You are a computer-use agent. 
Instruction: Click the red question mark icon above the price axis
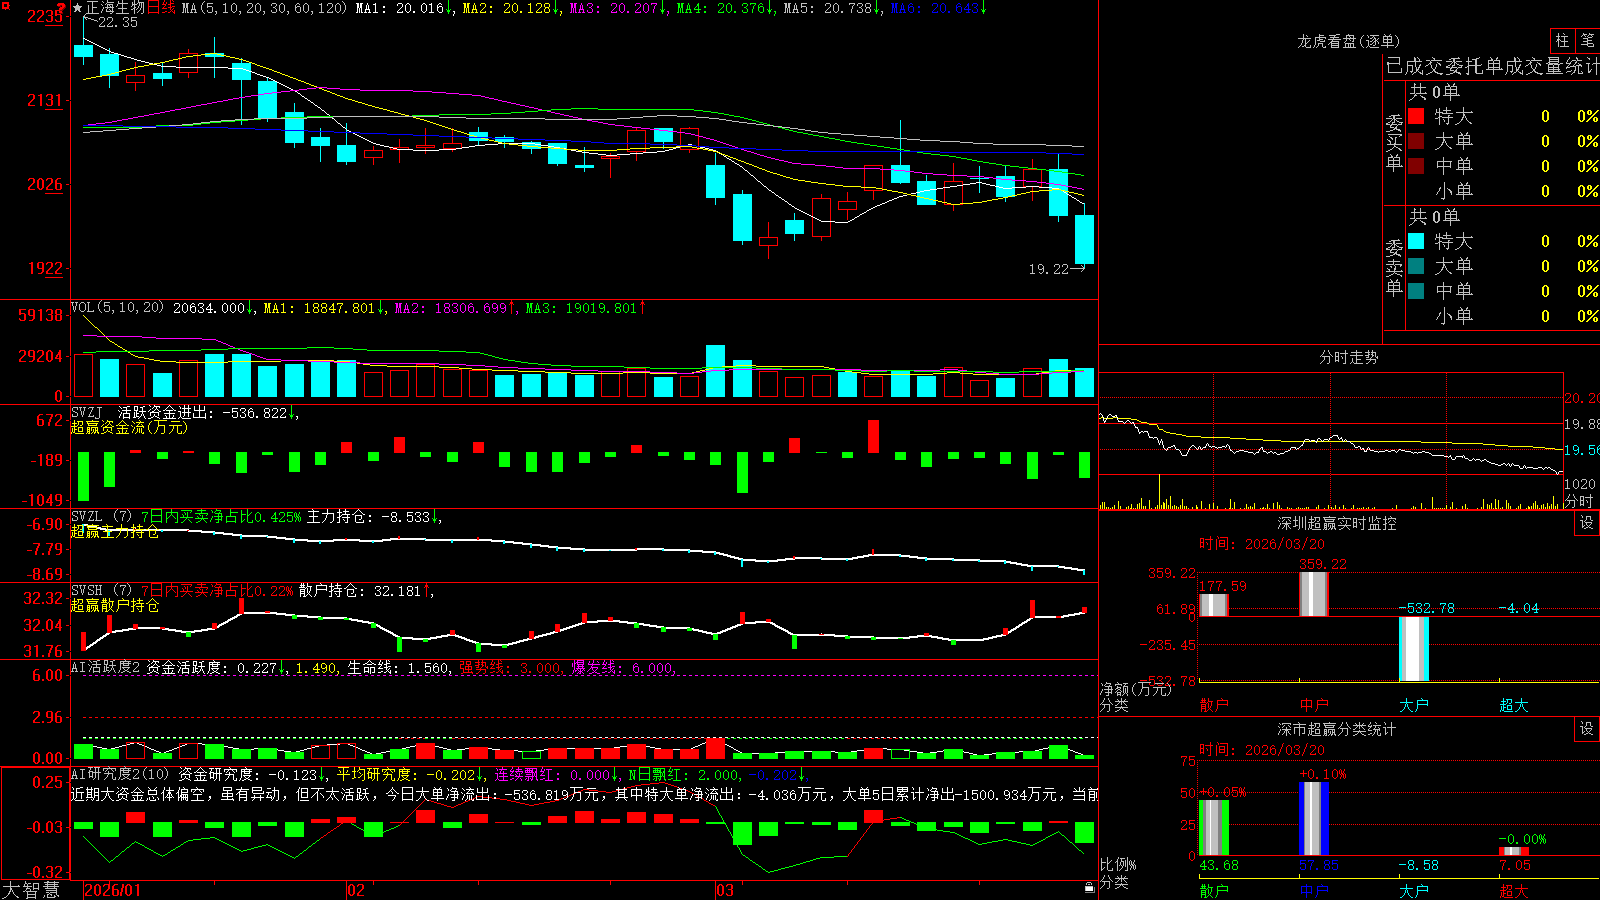[62, 8]
